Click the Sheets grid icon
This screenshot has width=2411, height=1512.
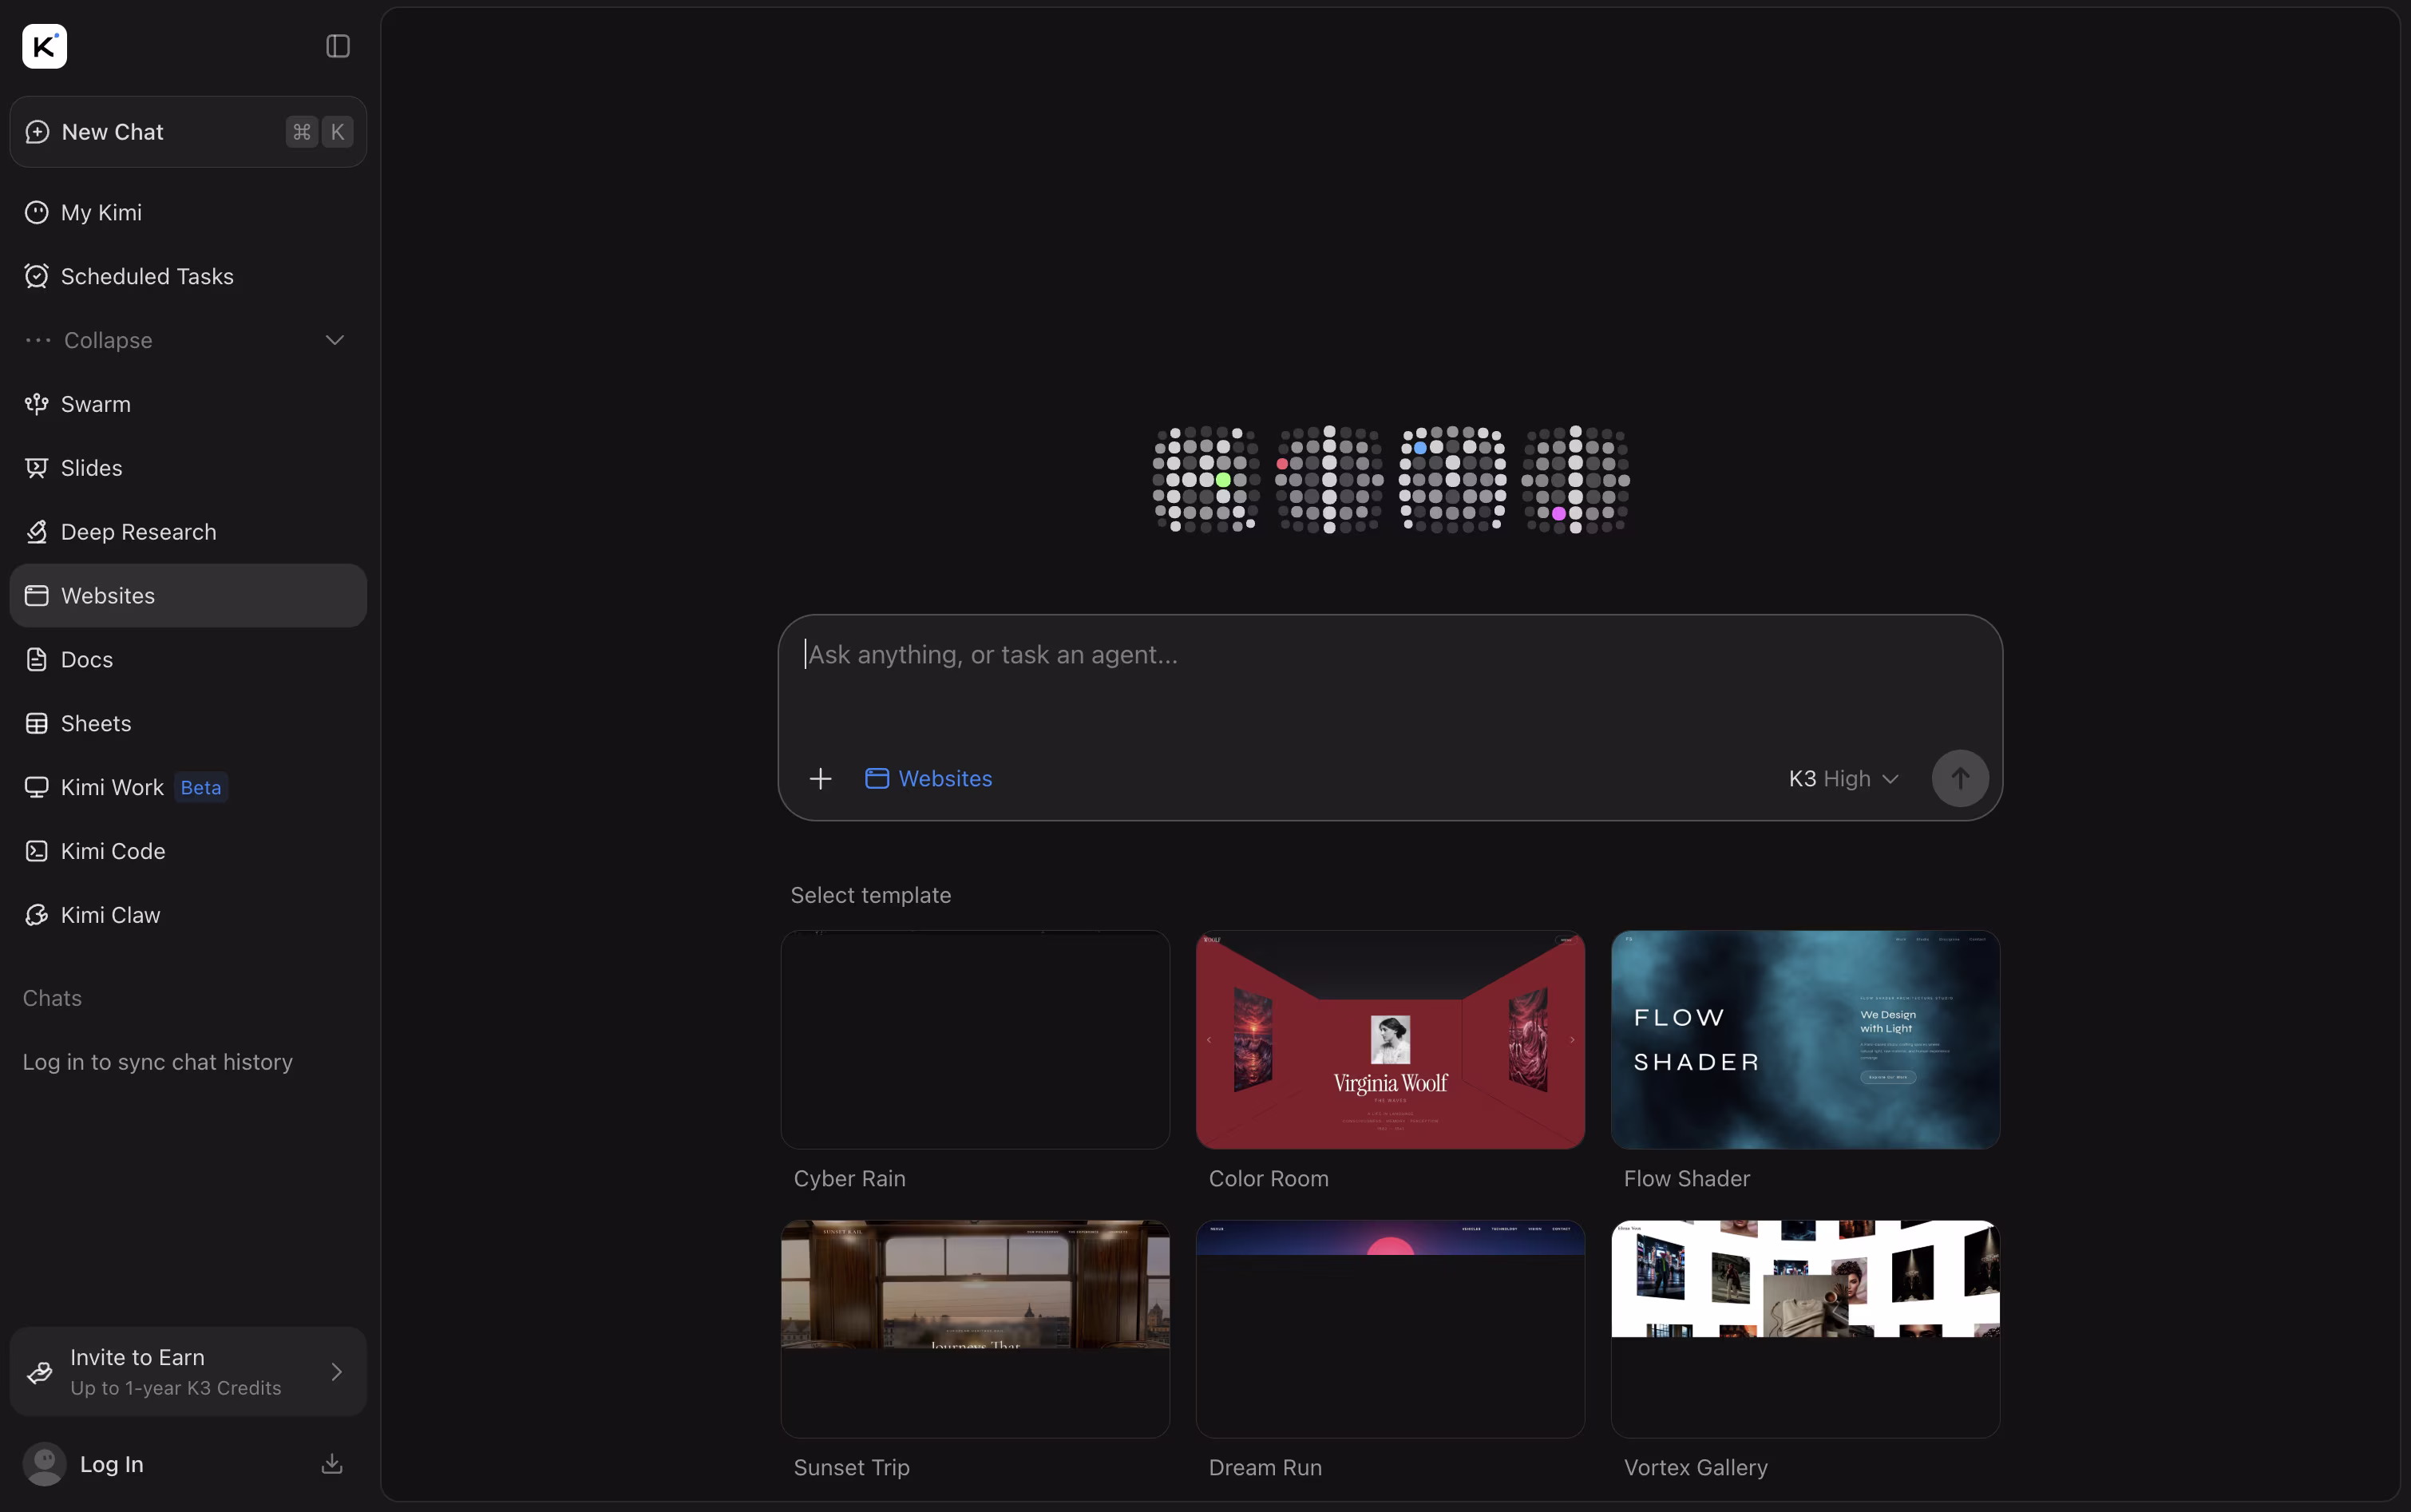(x=37, y=724)
